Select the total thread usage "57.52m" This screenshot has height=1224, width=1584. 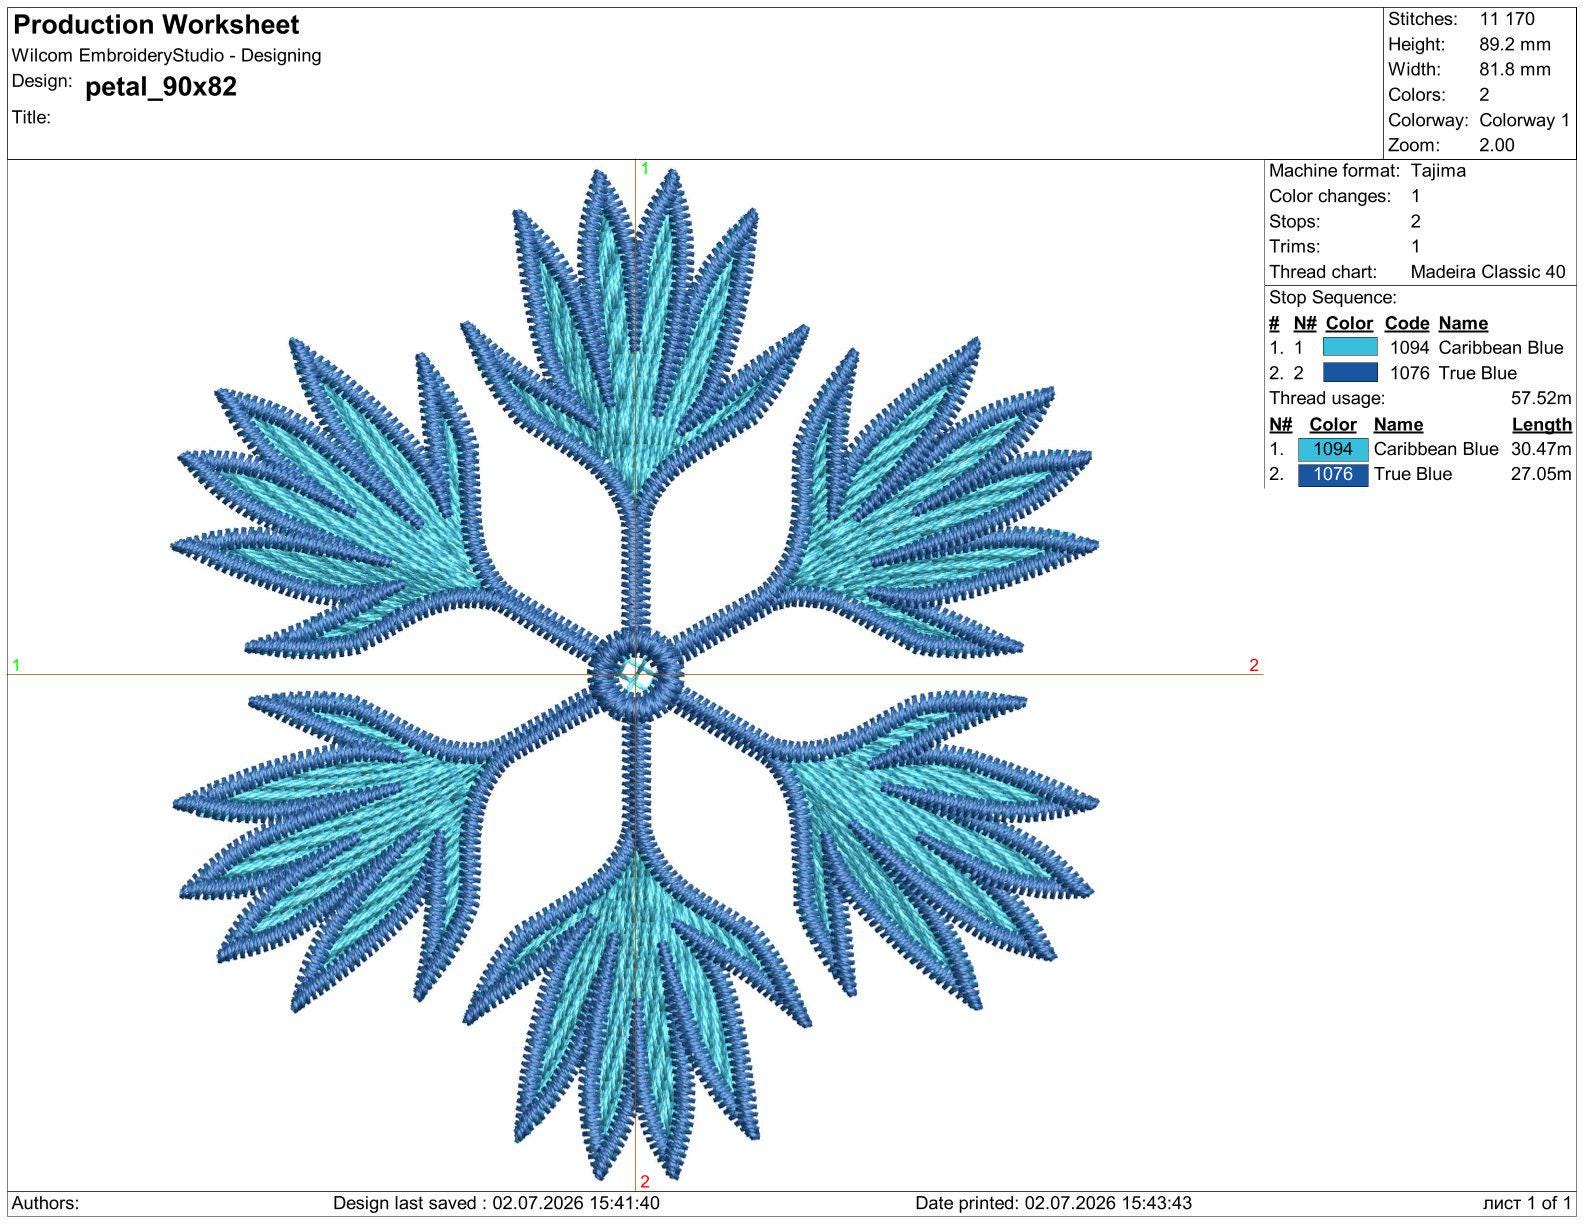(1541, 399)
